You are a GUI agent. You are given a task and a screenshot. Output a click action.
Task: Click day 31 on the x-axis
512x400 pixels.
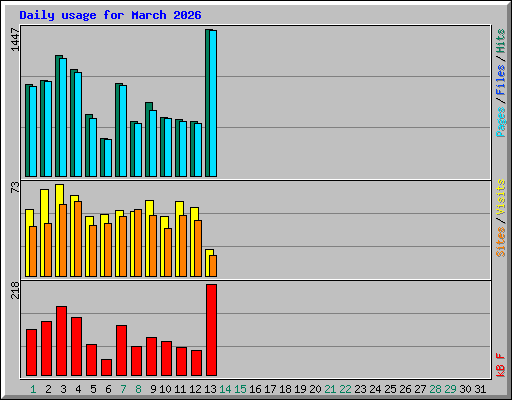click(x=480, y=389)
